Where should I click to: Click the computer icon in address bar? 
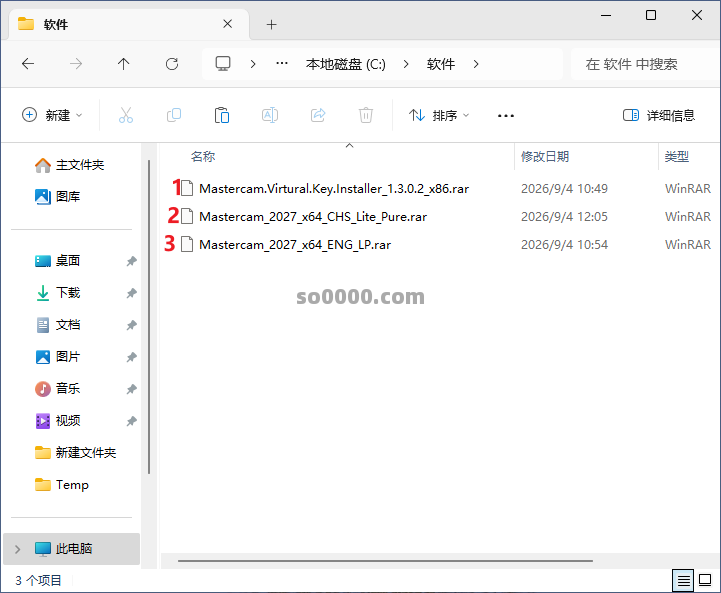click(x=223, y=63)
